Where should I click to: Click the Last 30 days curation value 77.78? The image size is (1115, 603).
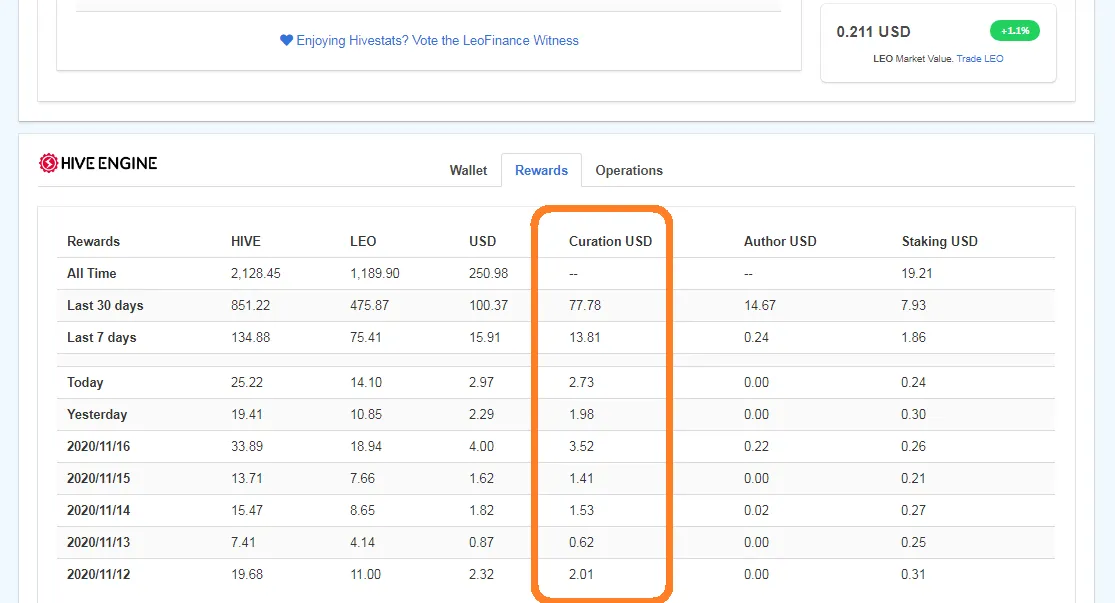coord(585,305)
